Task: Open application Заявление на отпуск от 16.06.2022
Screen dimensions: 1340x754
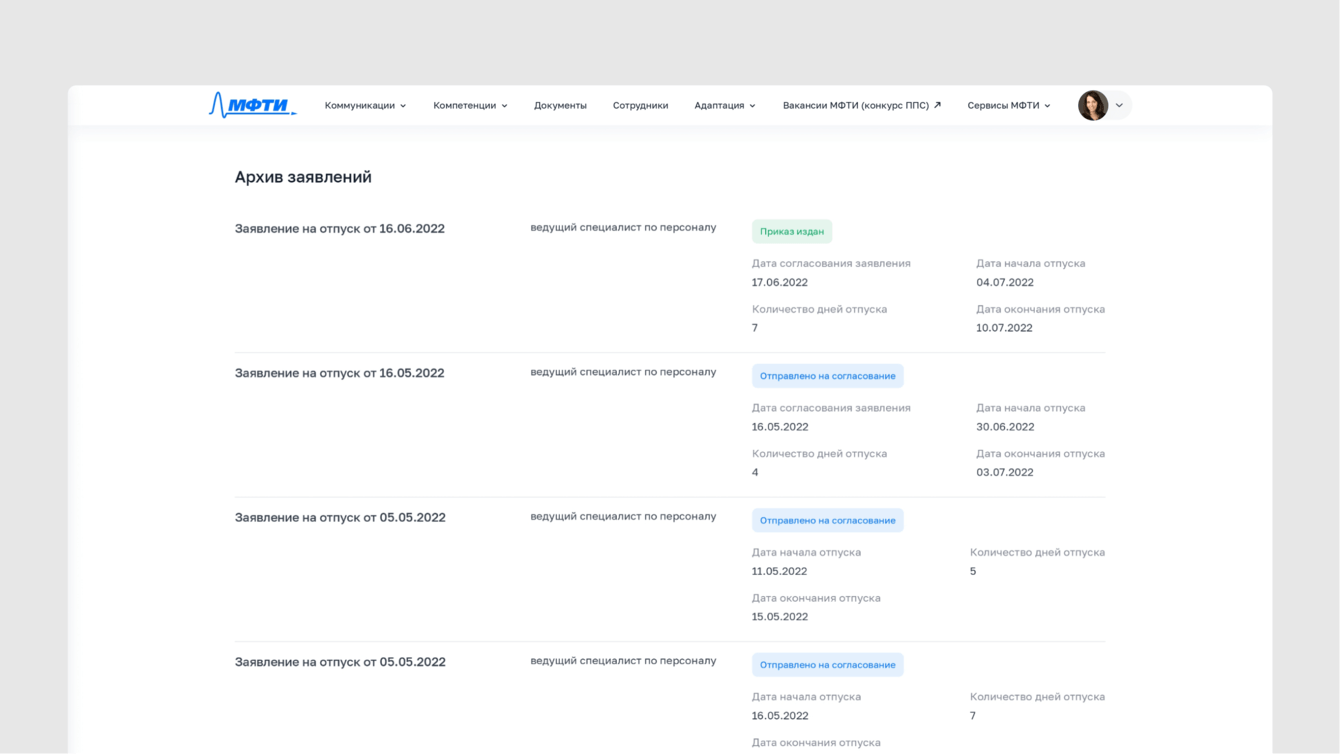Action: [339, 229]
